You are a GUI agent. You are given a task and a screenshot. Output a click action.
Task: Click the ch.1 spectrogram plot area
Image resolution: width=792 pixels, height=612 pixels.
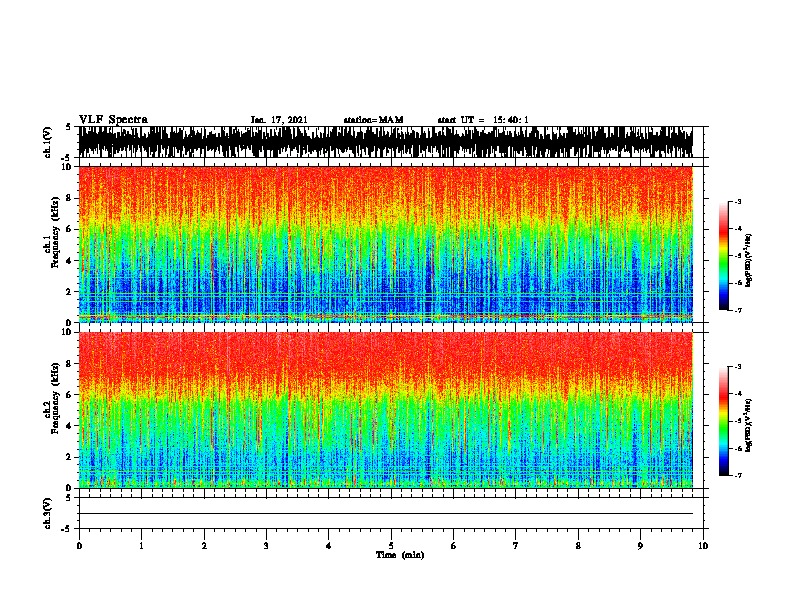pos(385,244)
